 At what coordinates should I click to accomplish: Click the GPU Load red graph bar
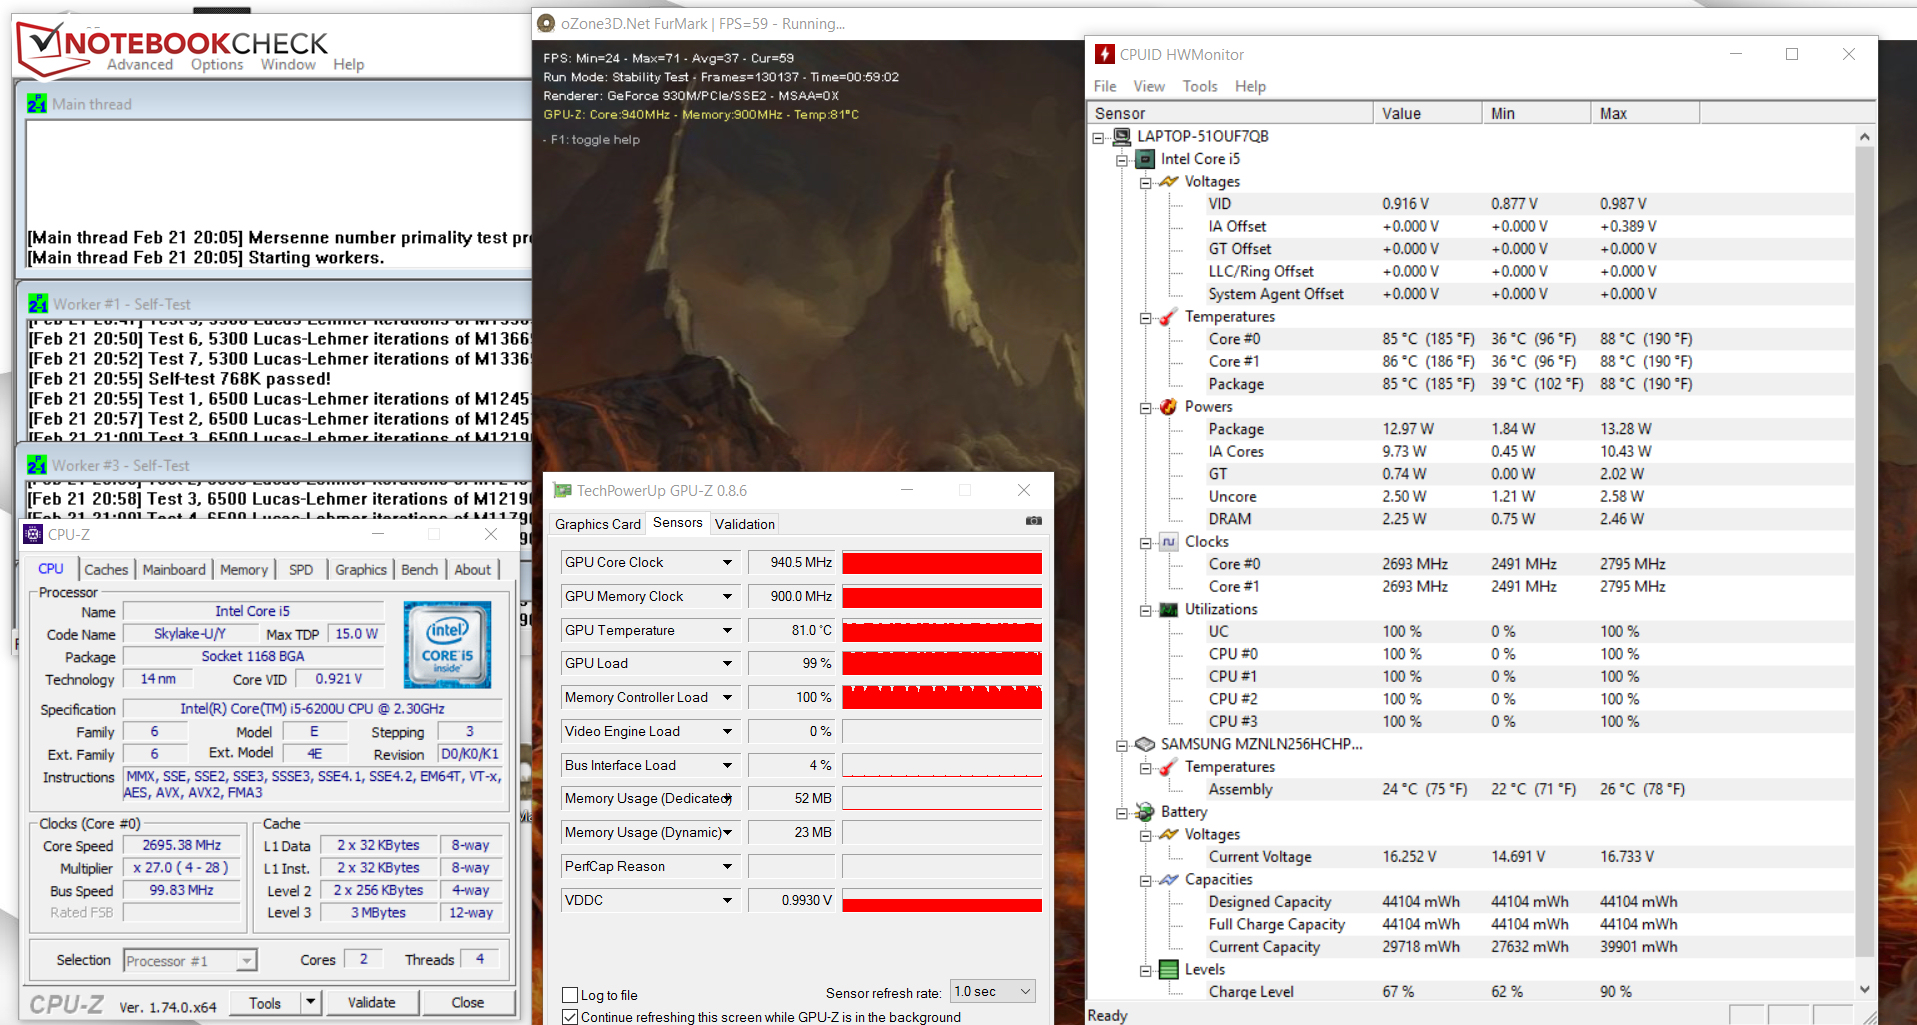tap(942, 664)
